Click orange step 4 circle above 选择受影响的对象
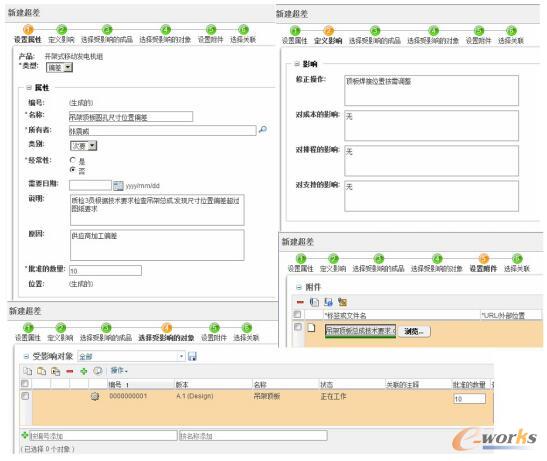The height and width of the screenshot is (461, 547). tap(167, 327)
